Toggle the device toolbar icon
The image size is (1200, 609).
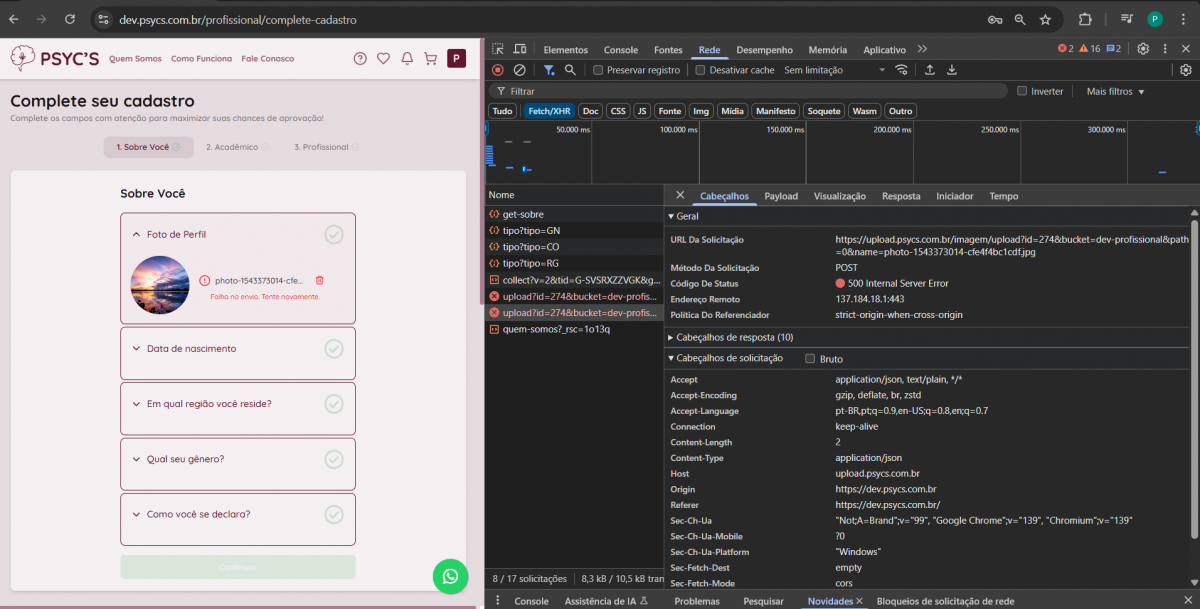point(520,49)
